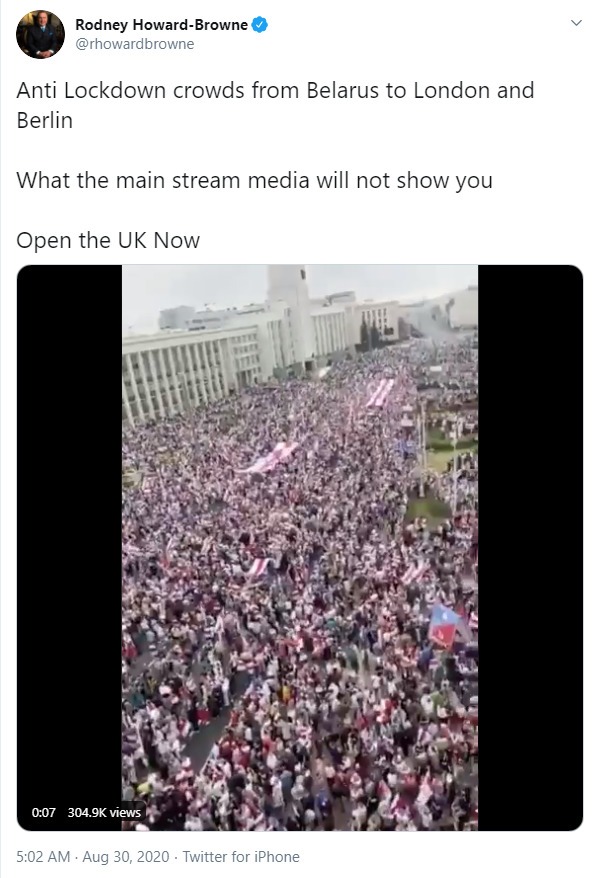This screenshot has height=878, width=596.
Task: Click the 304.9K views counter
Action: click(104, 812)
